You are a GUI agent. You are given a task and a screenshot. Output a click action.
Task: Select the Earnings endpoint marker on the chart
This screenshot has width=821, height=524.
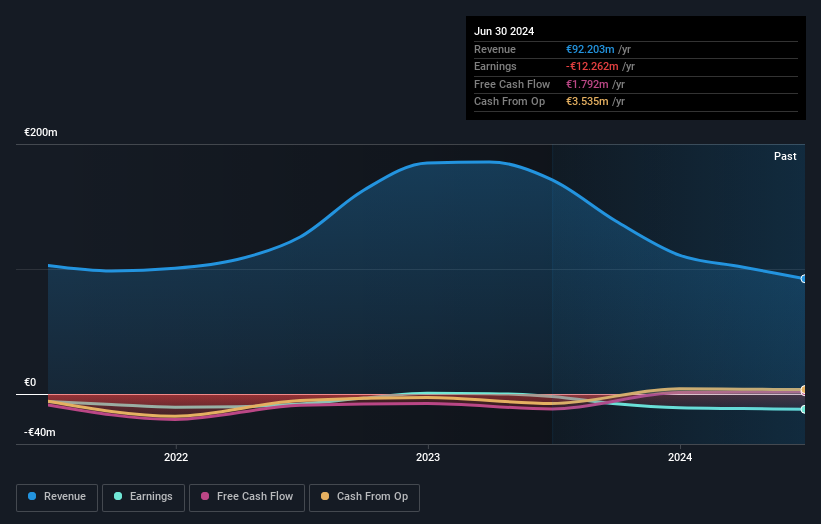point(804,409)
